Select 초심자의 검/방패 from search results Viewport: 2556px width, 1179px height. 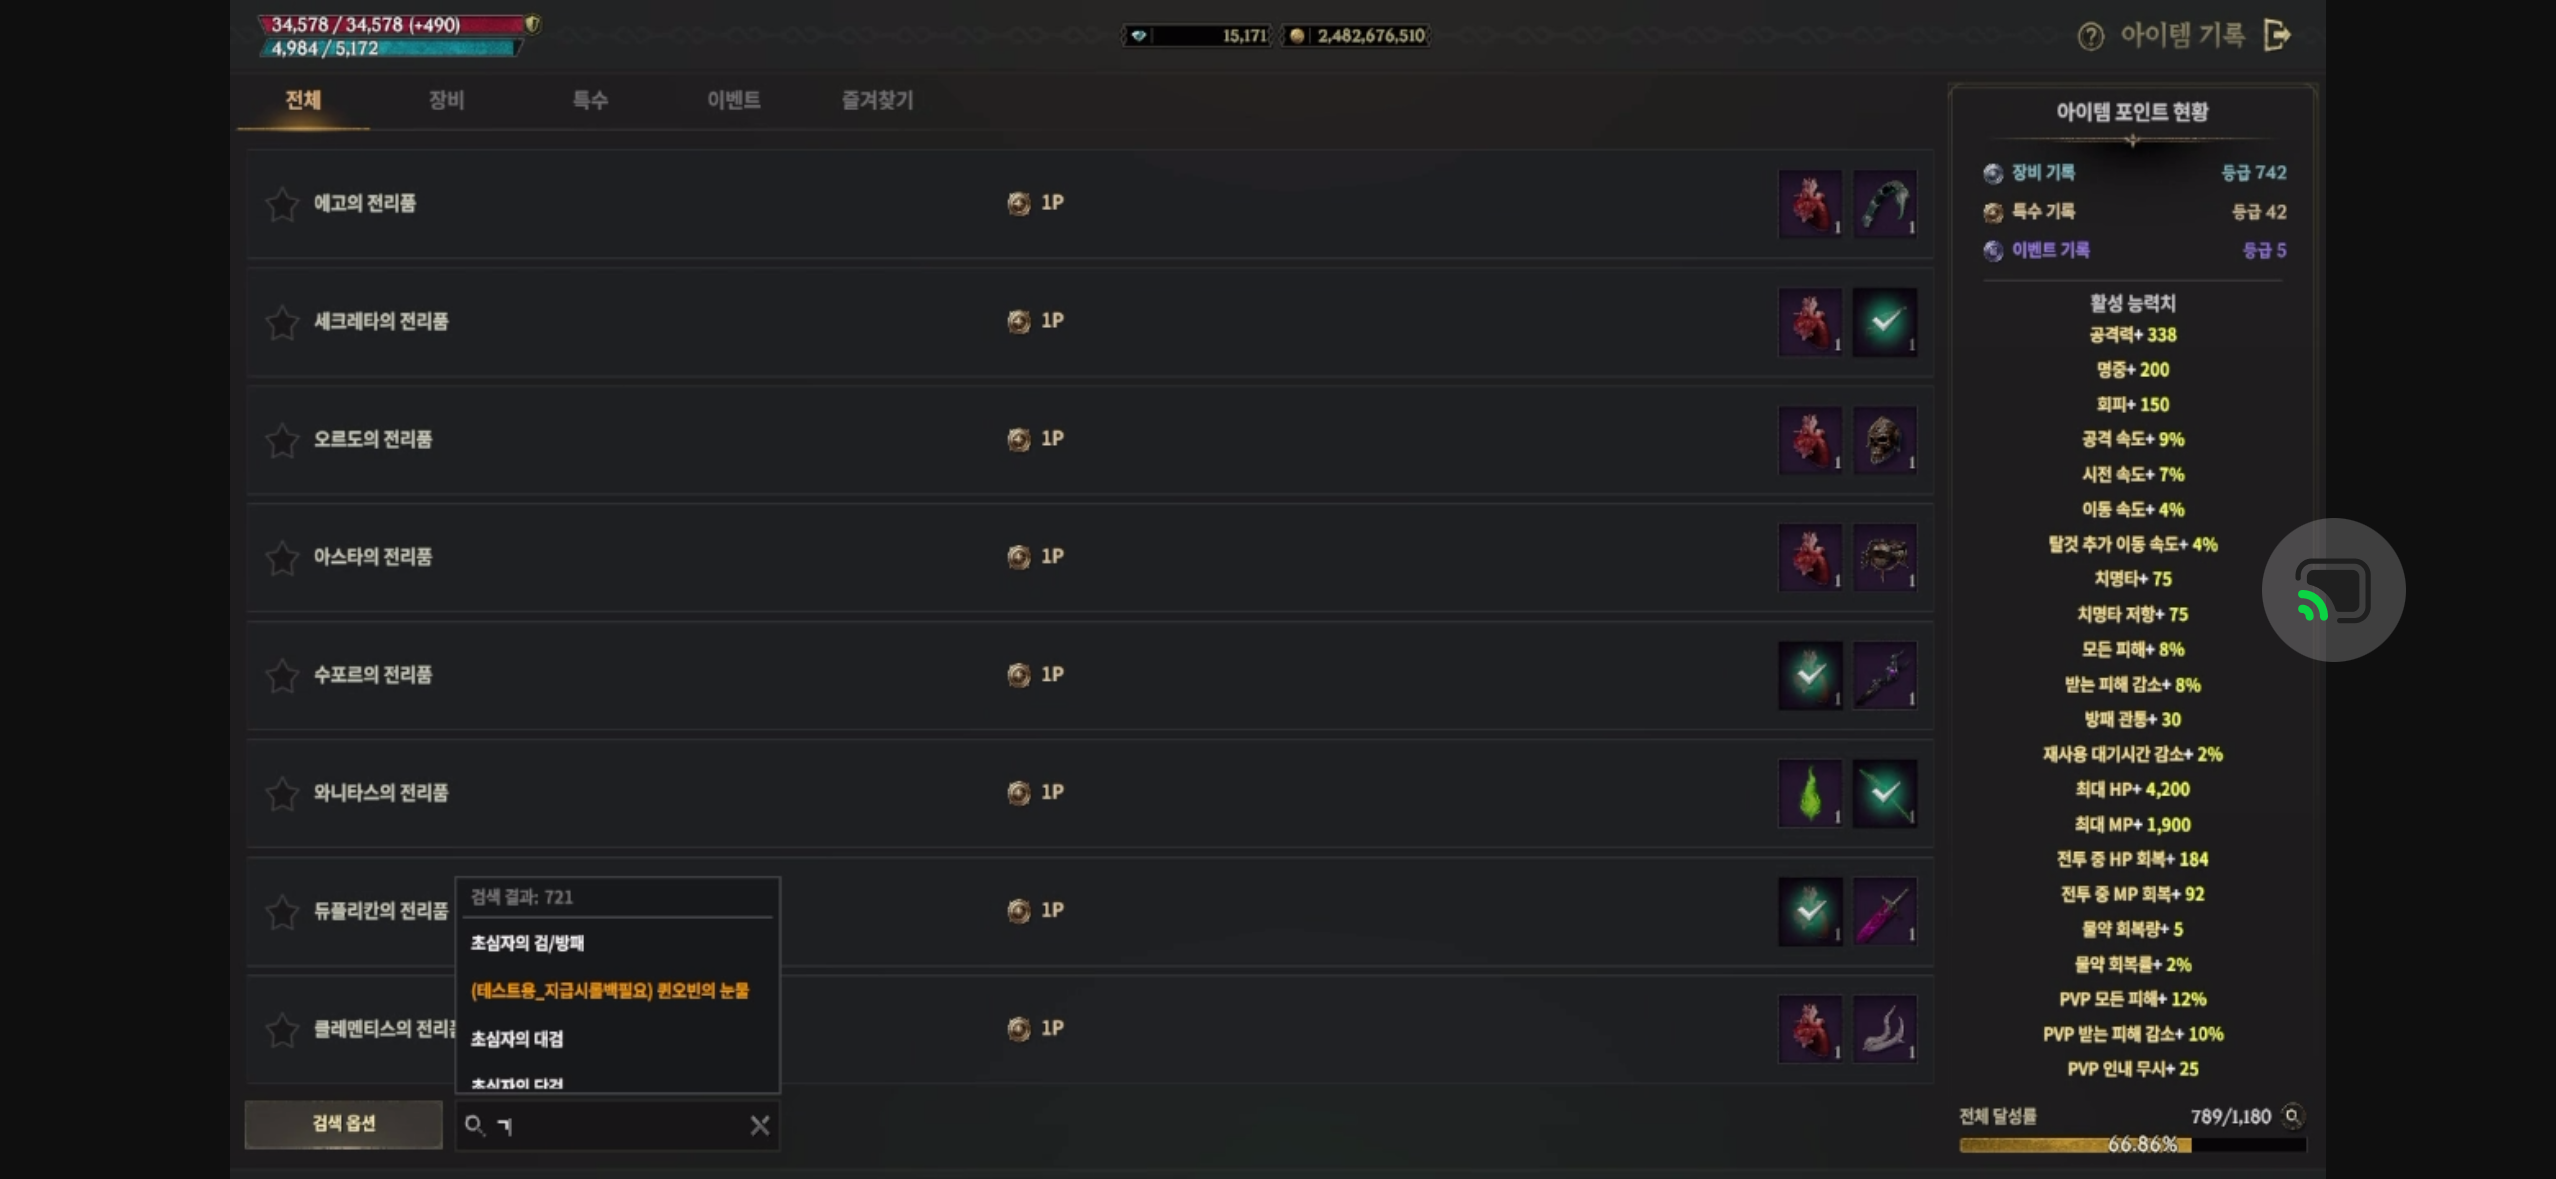527,942
